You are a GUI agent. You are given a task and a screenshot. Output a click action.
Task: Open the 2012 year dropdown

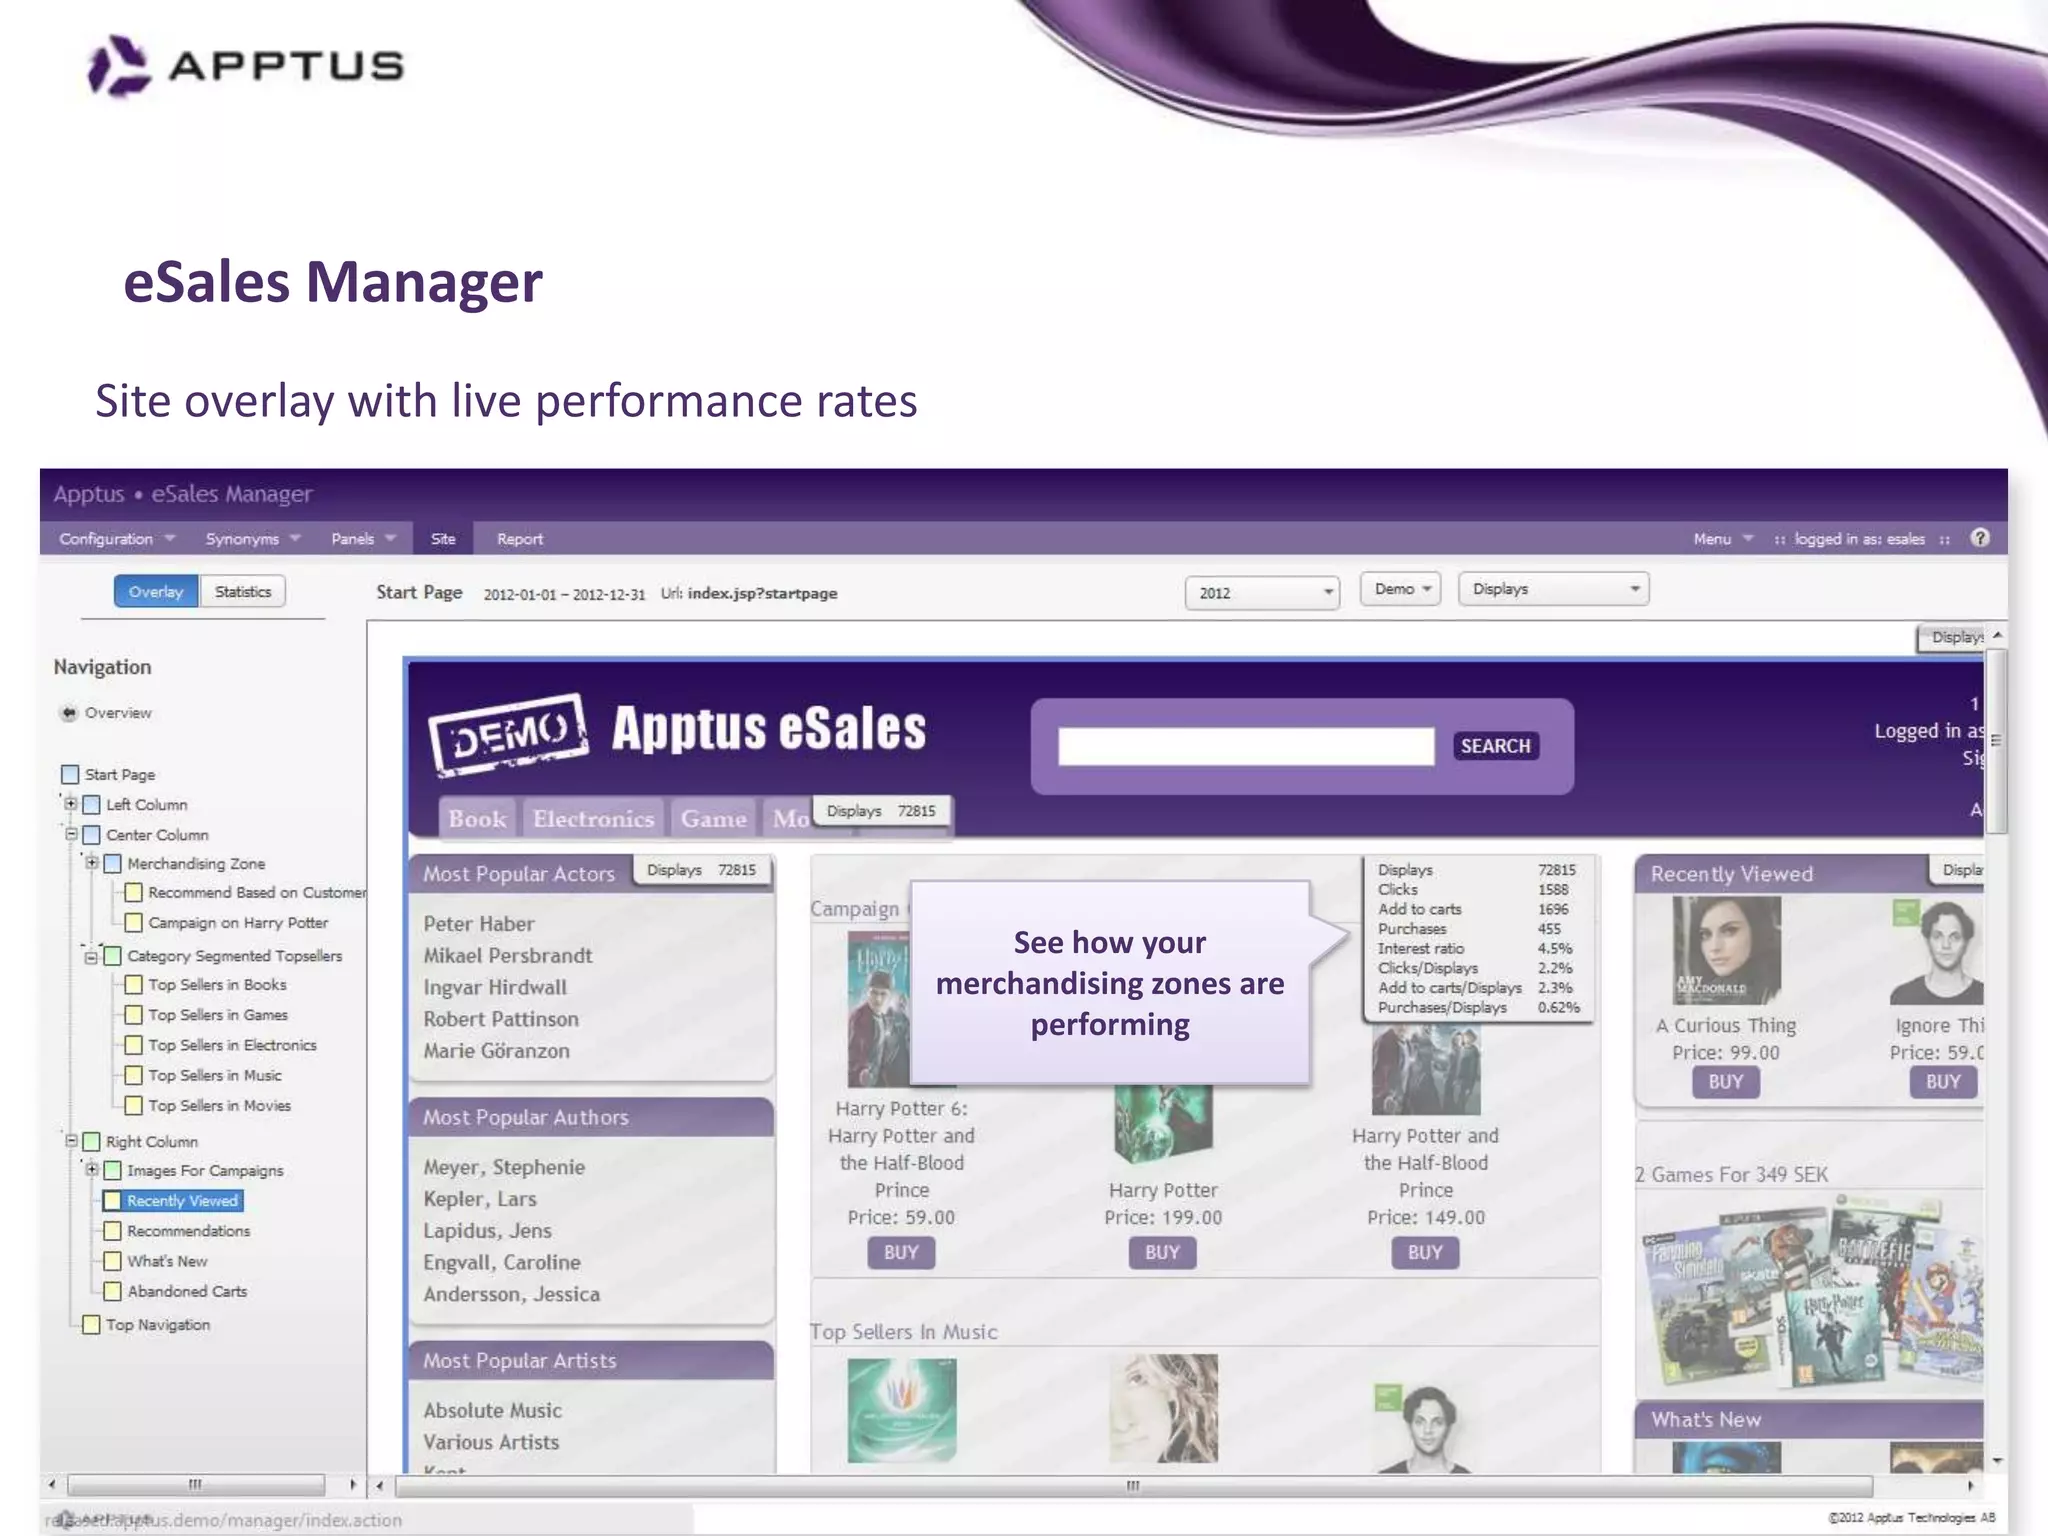click(x=1262, y=592)
